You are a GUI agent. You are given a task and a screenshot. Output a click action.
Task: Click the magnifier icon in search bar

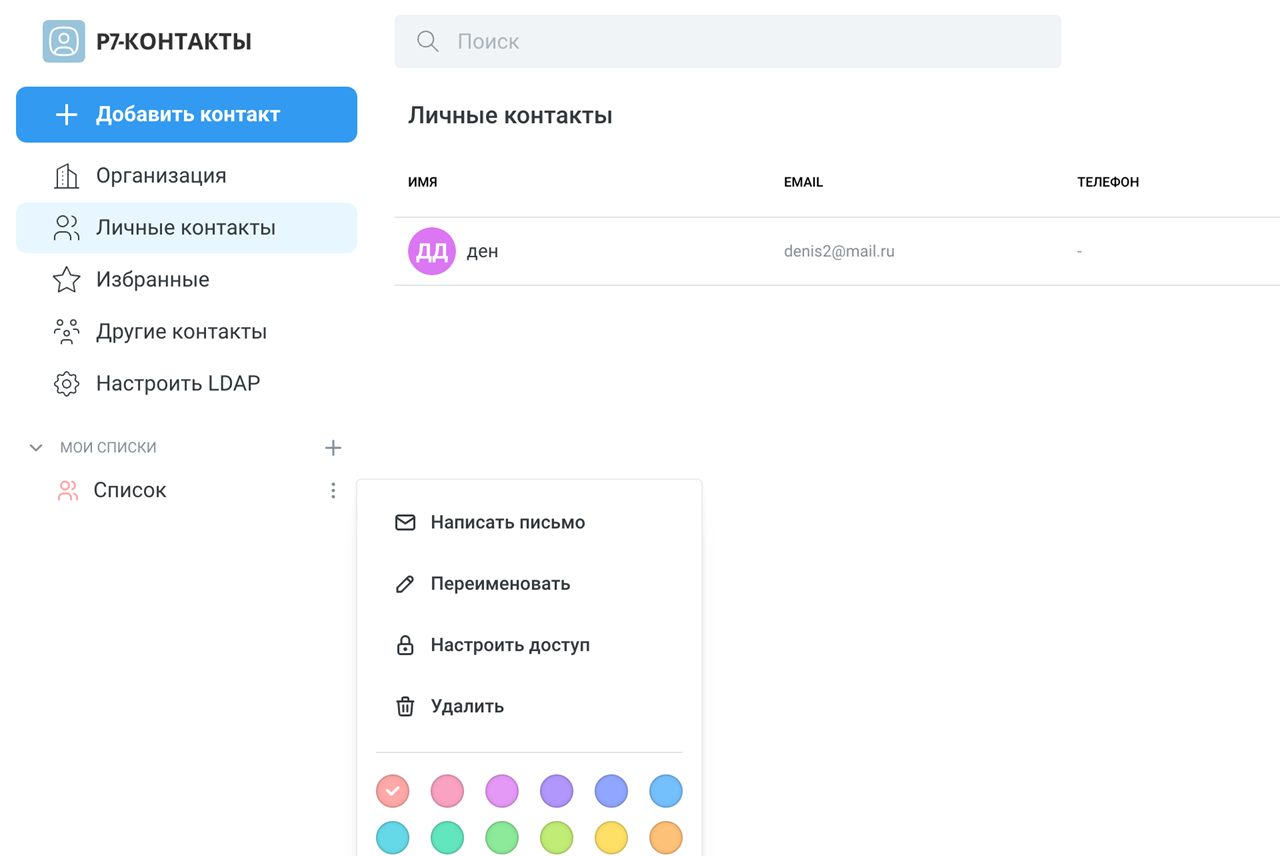(x=428, y=42)
